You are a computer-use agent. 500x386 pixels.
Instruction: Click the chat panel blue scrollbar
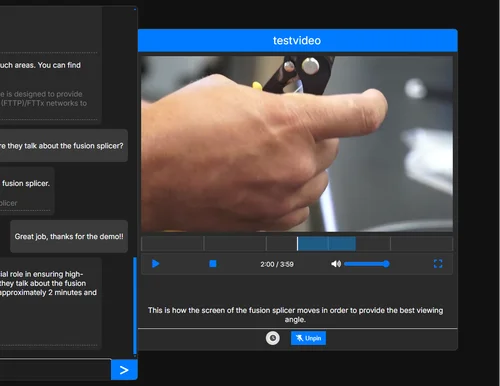coord(135,306)
